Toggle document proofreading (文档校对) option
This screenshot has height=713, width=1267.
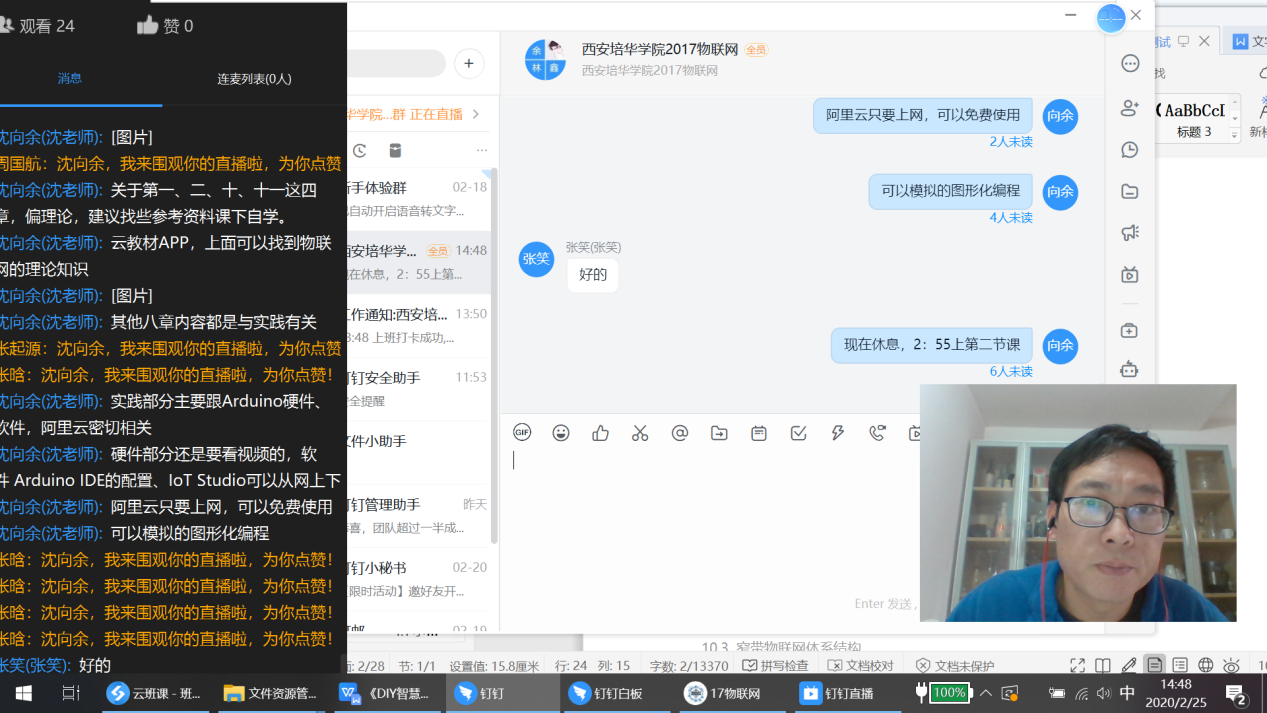(861, 666)
